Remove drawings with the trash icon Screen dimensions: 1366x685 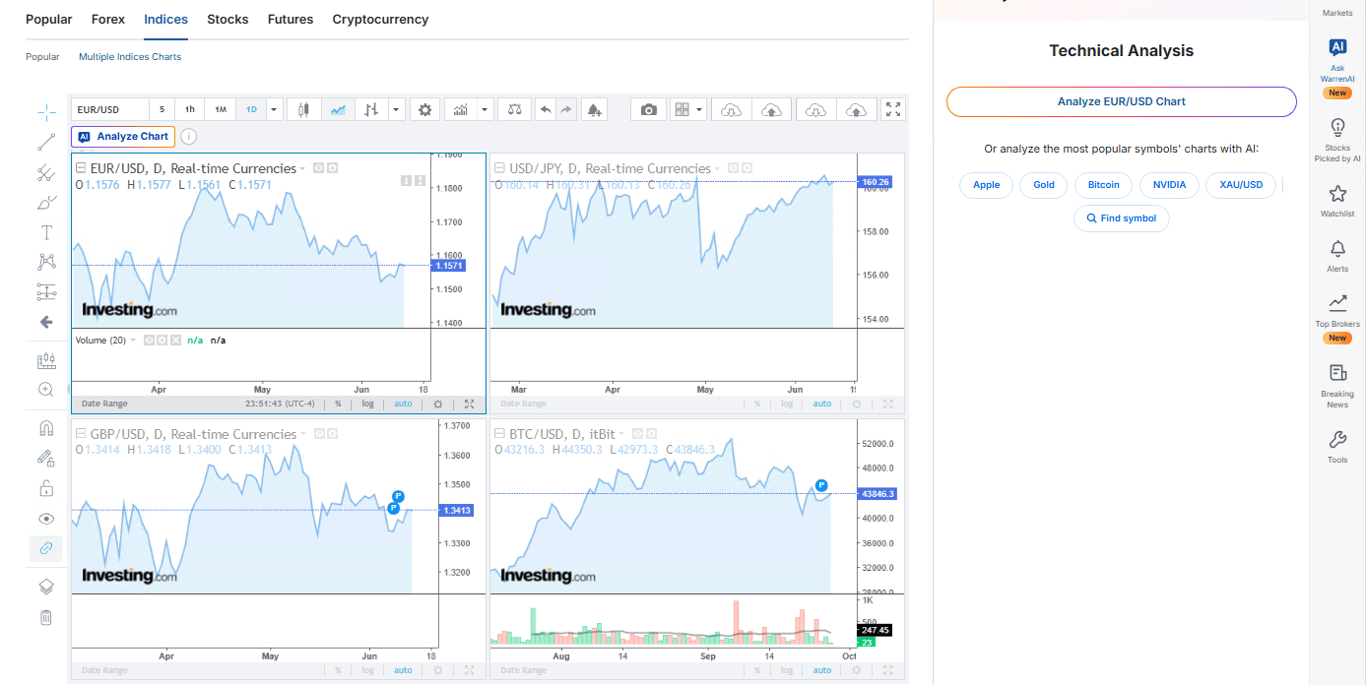[46, 617]
